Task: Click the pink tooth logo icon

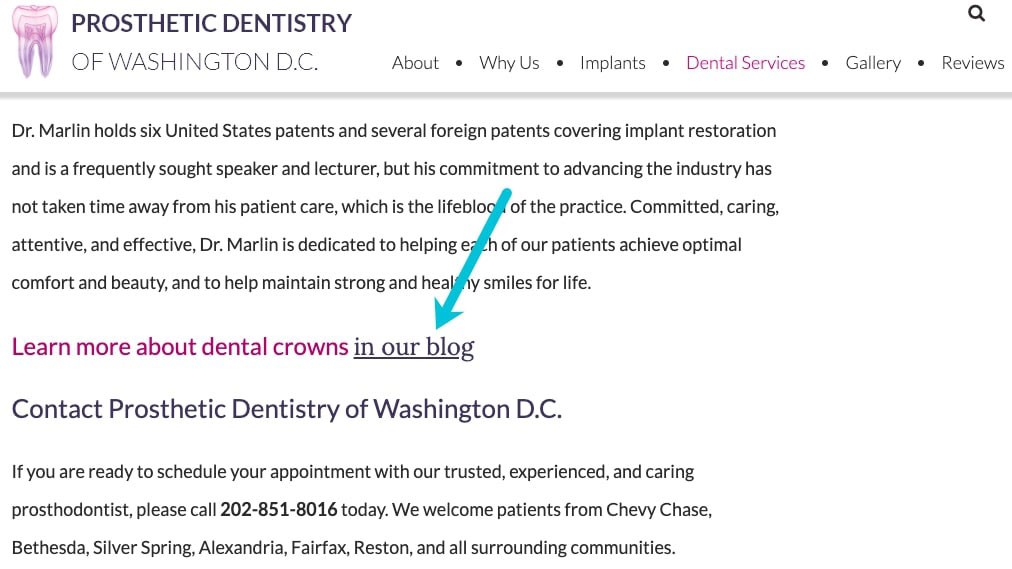Action: [x=35, y=41]
